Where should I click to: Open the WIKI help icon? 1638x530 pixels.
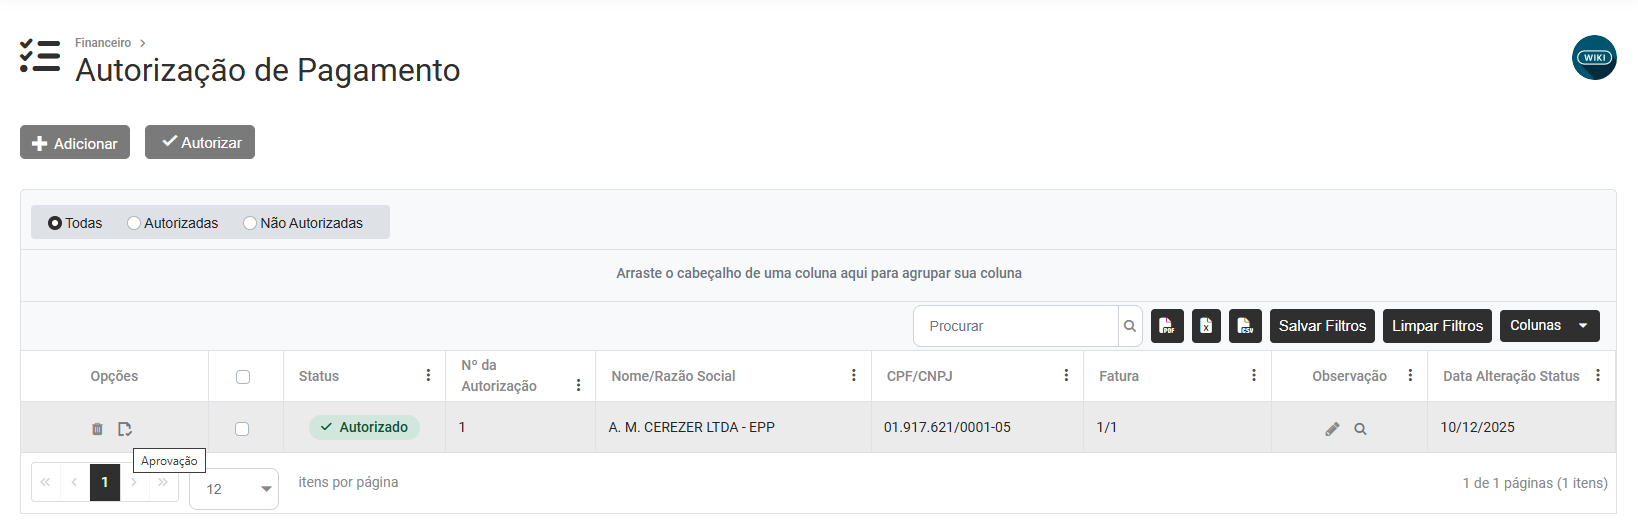coord(1594,58)
